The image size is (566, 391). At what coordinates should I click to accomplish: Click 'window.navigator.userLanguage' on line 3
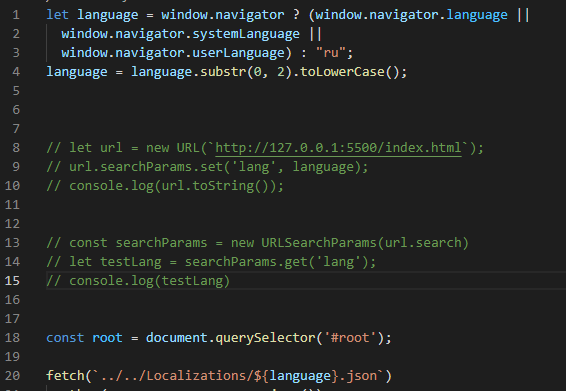click(x=173, y=53)
